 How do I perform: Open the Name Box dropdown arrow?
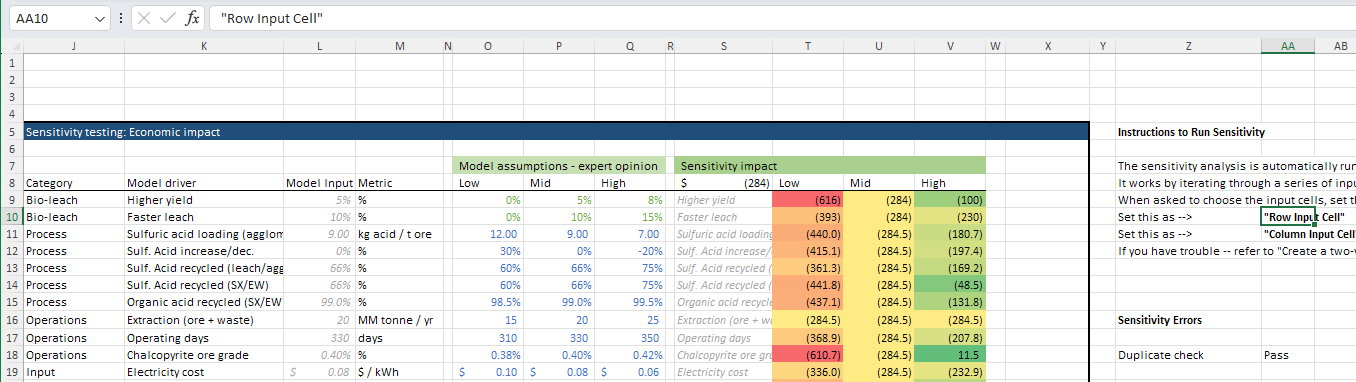point(98,18)
